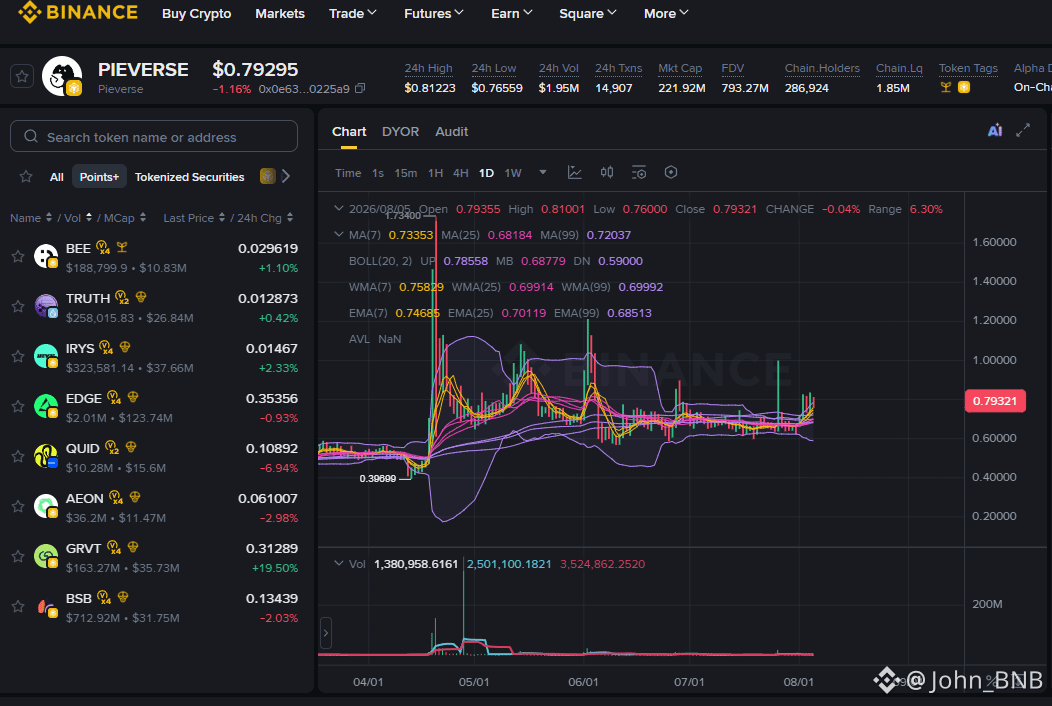This screenshot has height=706, width=1052.
Task: Click the EDGE token icon
Action: pos(46,406)
